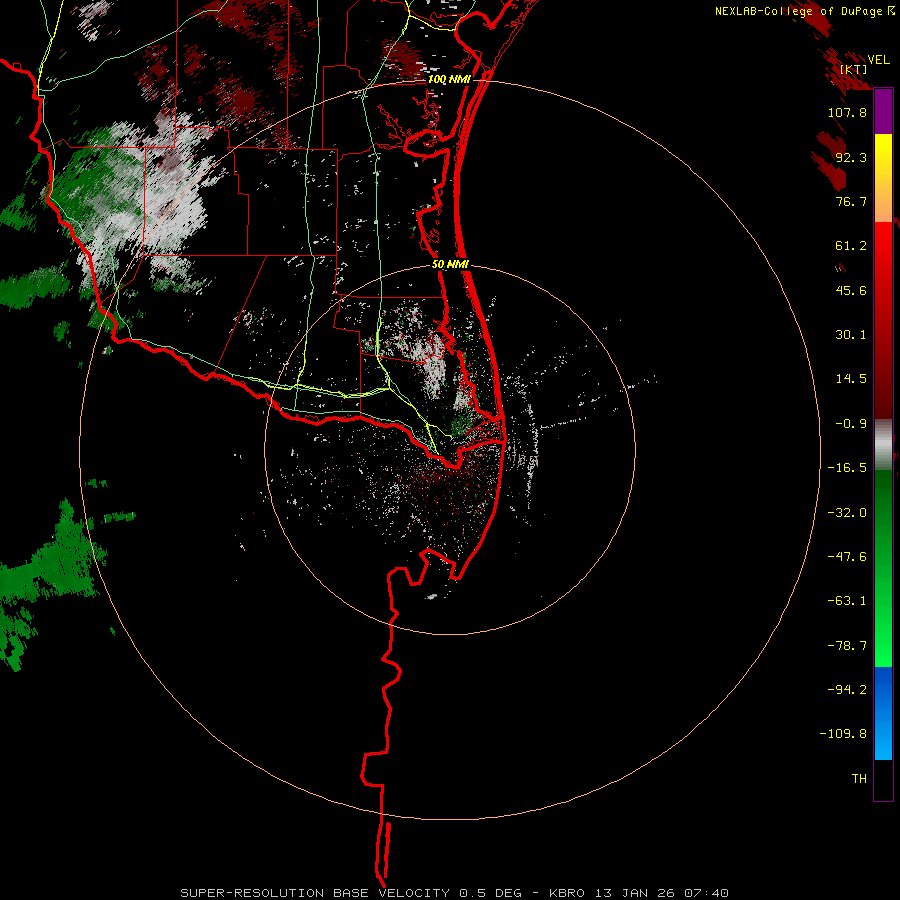This screenshot has height=900, width=900.
Task: Click the -16.5 velocity scale value
Action: point(847,468)
